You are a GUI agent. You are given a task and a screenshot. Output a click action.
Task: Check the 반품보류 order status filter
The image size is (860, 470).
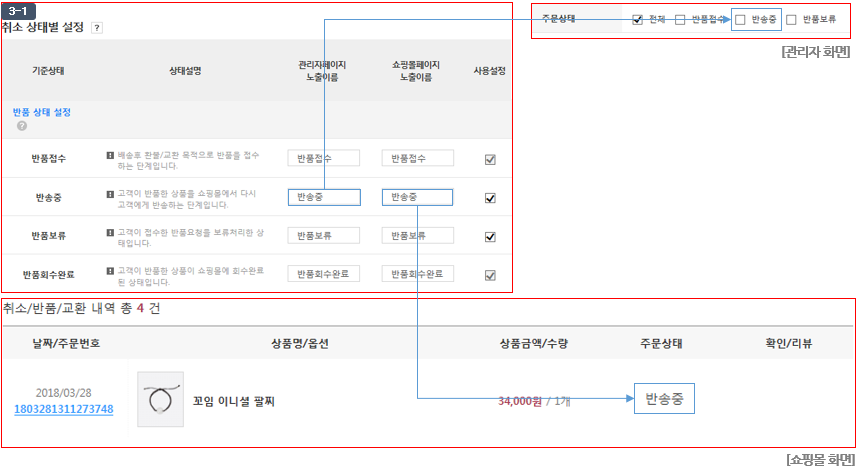[x=791, y=20]
